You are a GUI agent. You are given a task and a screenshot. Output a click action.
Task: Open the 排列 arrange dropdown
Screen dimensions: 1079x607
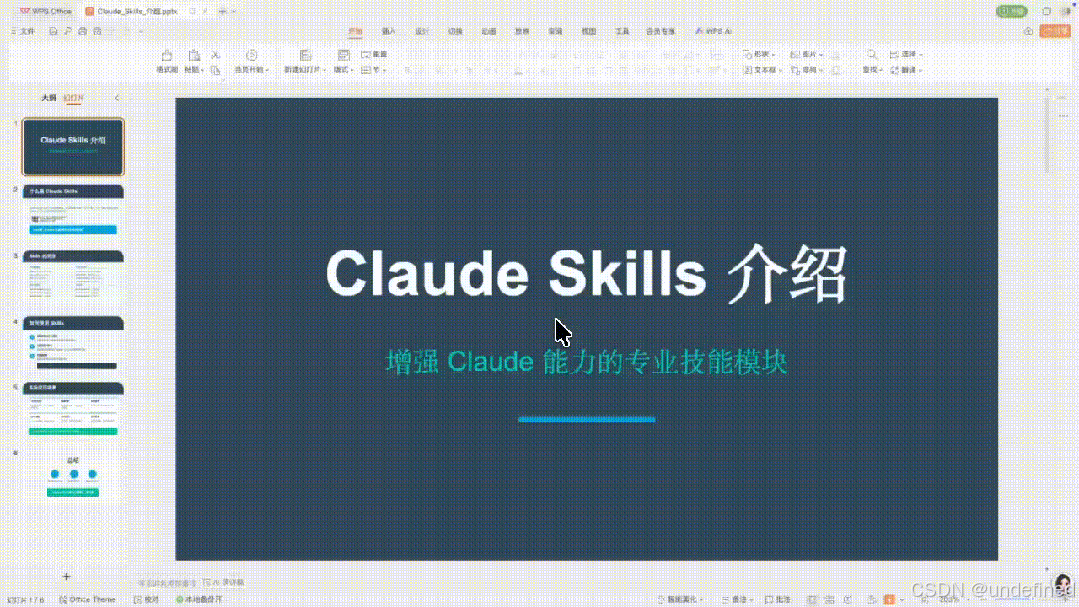click(807, 70)
